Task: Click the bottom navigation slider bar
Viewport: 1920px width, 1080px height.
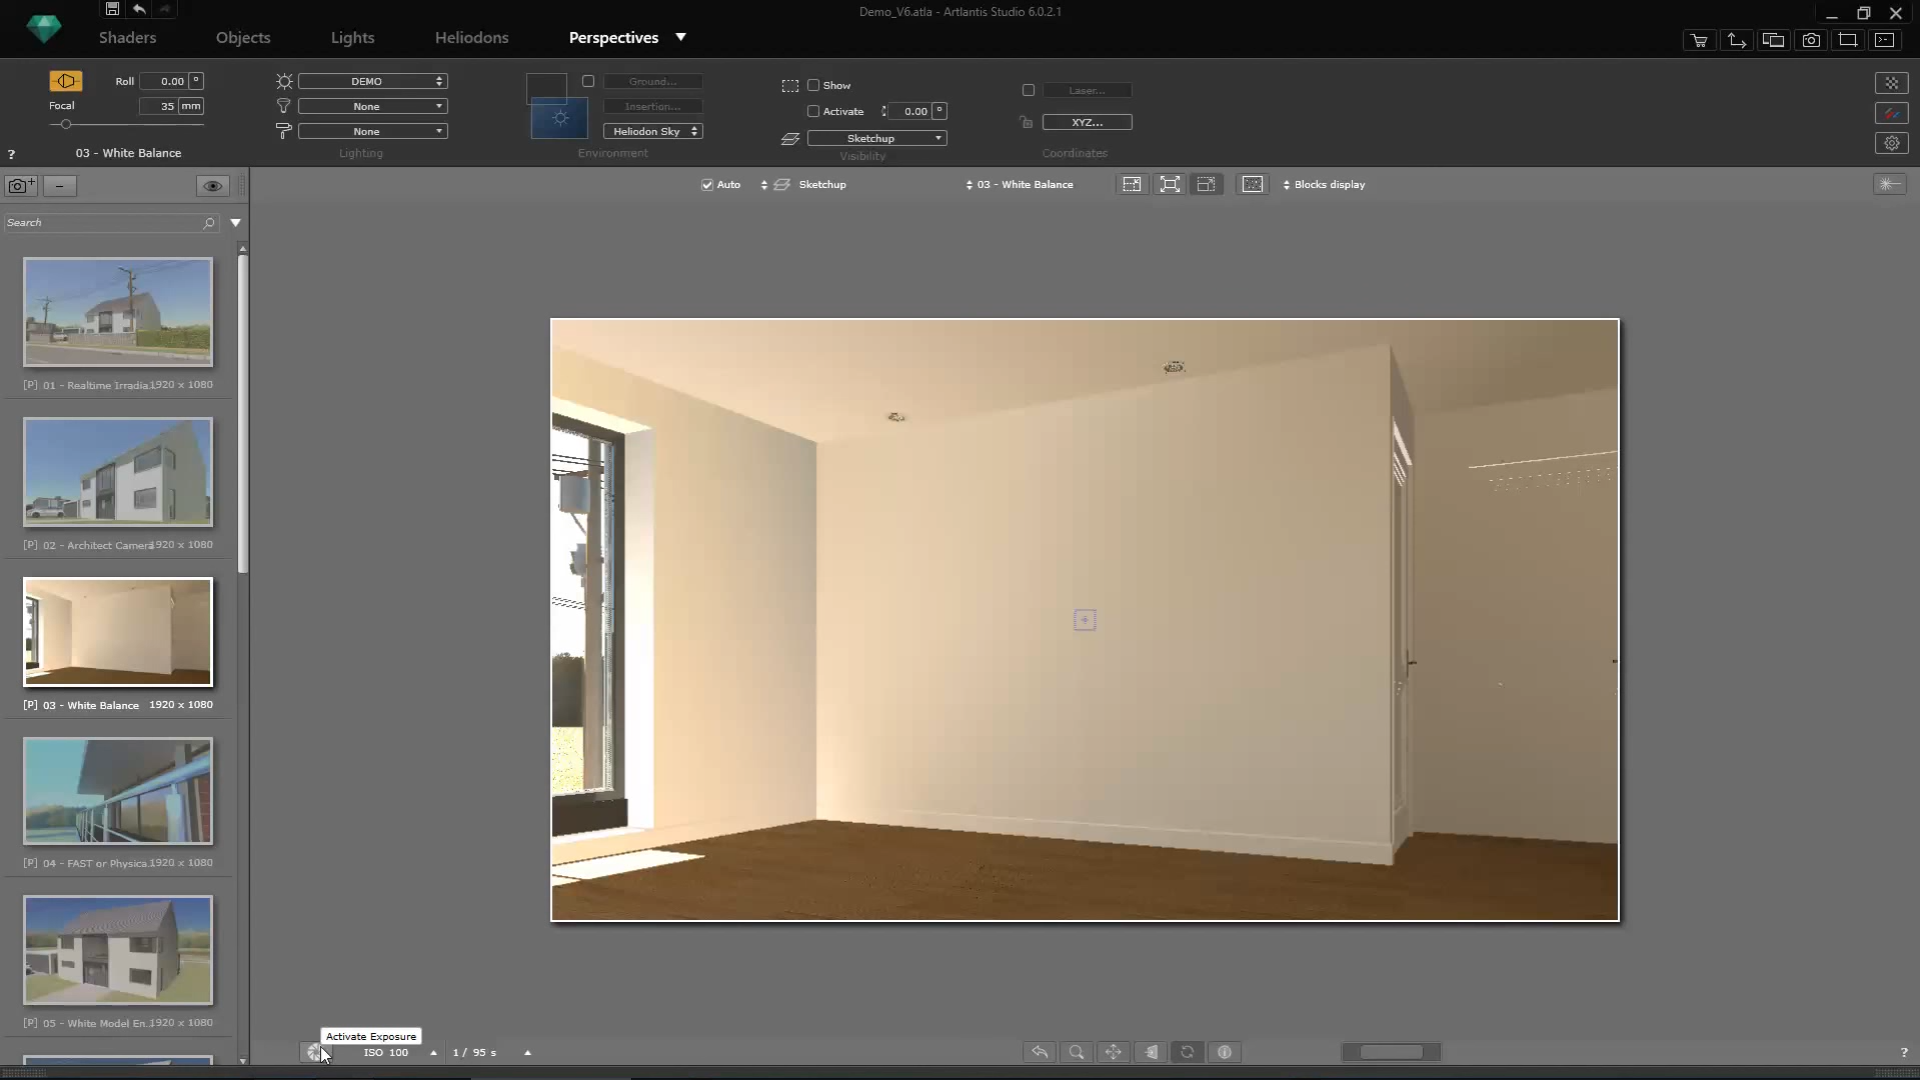Action: pyautogui.click(x=1390, y=1053)
